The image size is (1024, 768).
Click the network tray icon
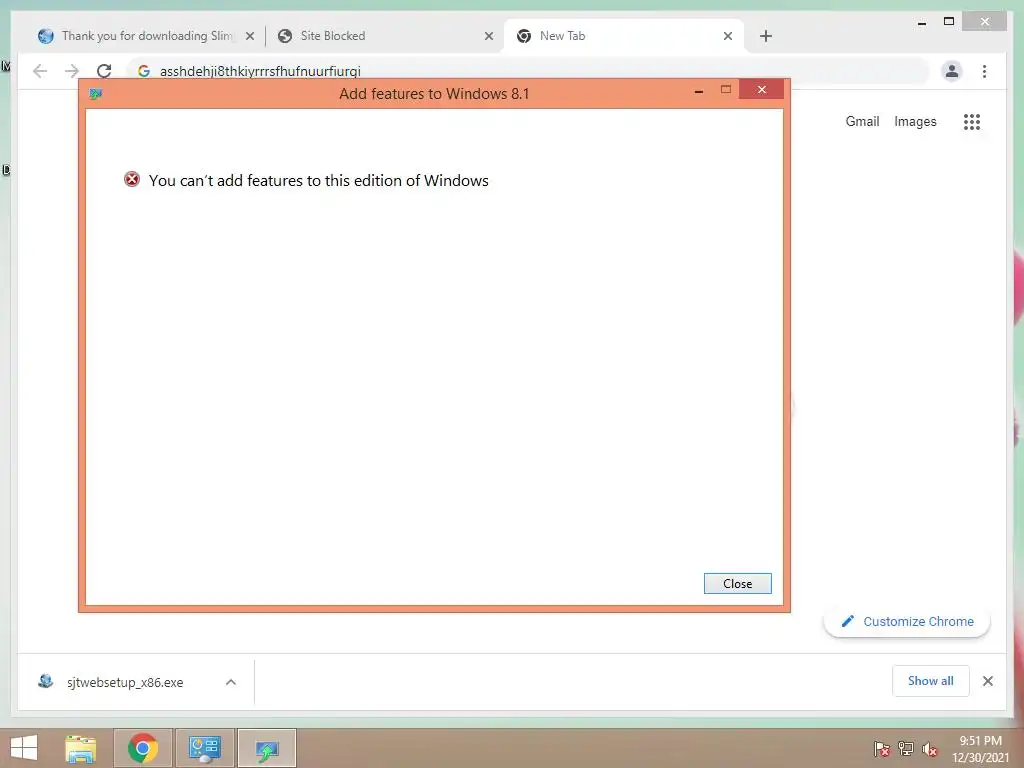pyautogui.click(x=906, y=748)
